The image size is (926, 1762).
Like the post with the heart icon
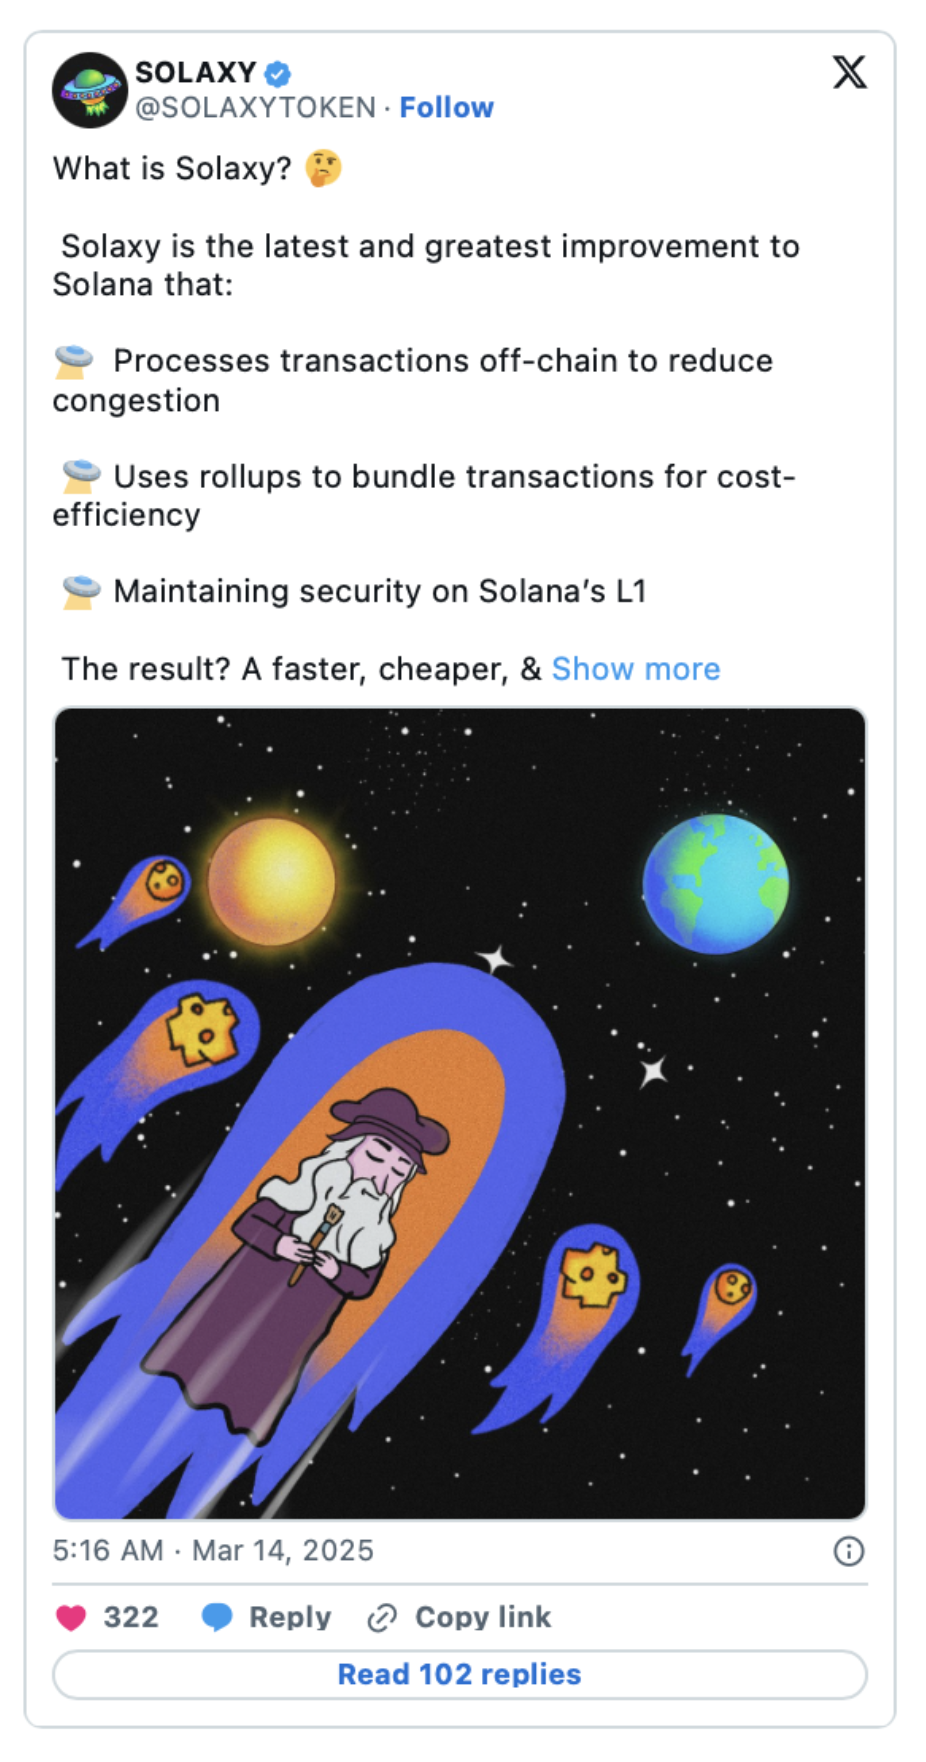(x=71, y=1617)
